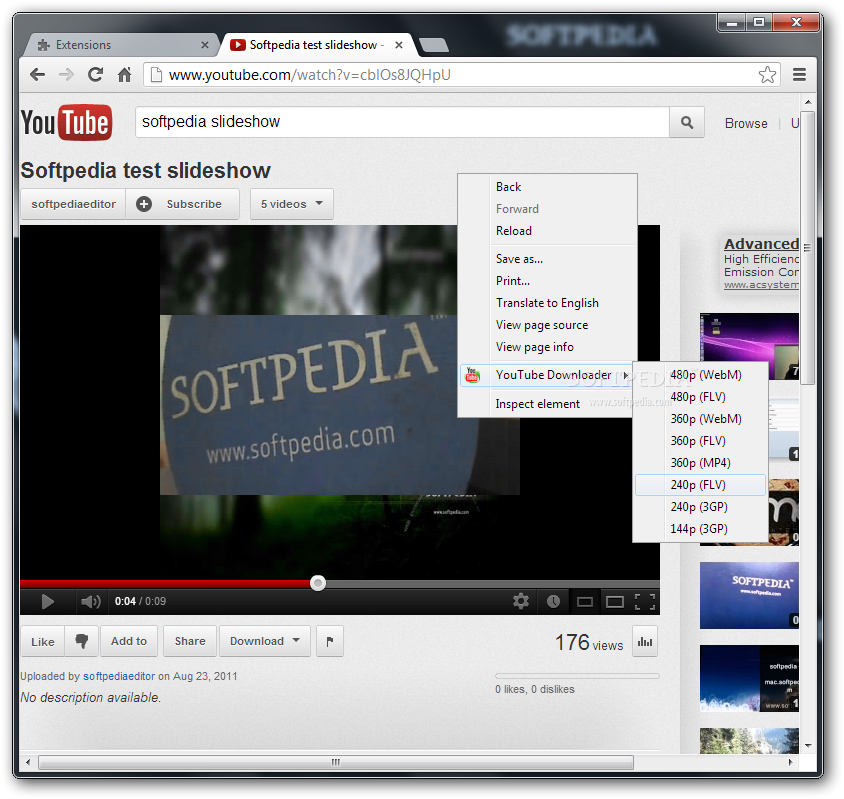Enter fullscreen video mode
Screen dimensions: 844x799
click(645, 601)
